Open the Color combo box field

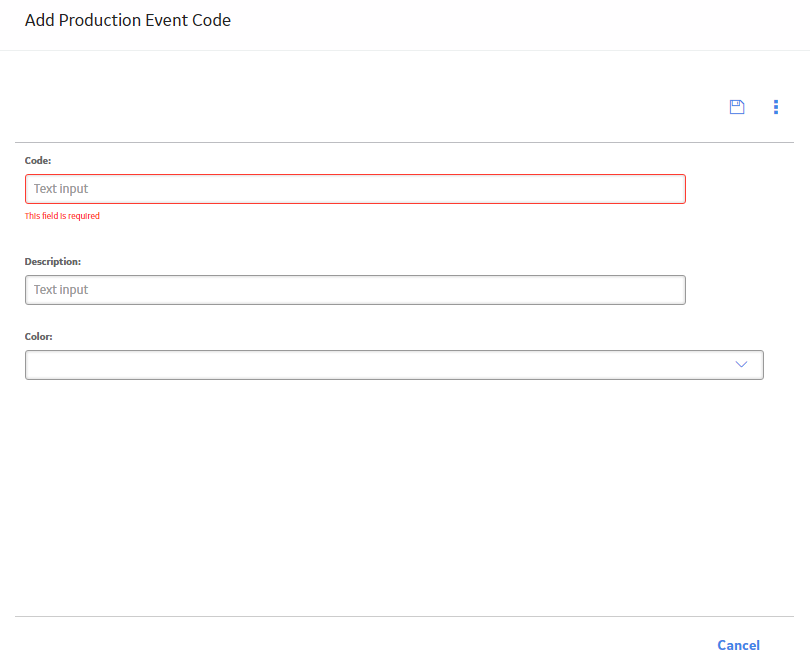tap(394, 365)
